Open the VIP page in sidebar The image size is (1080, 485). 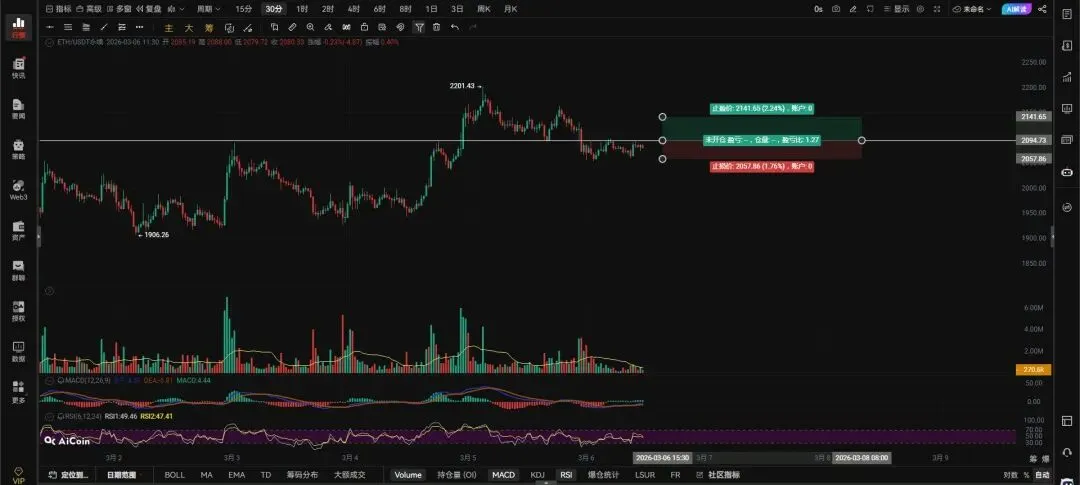[x=19, y=473]
